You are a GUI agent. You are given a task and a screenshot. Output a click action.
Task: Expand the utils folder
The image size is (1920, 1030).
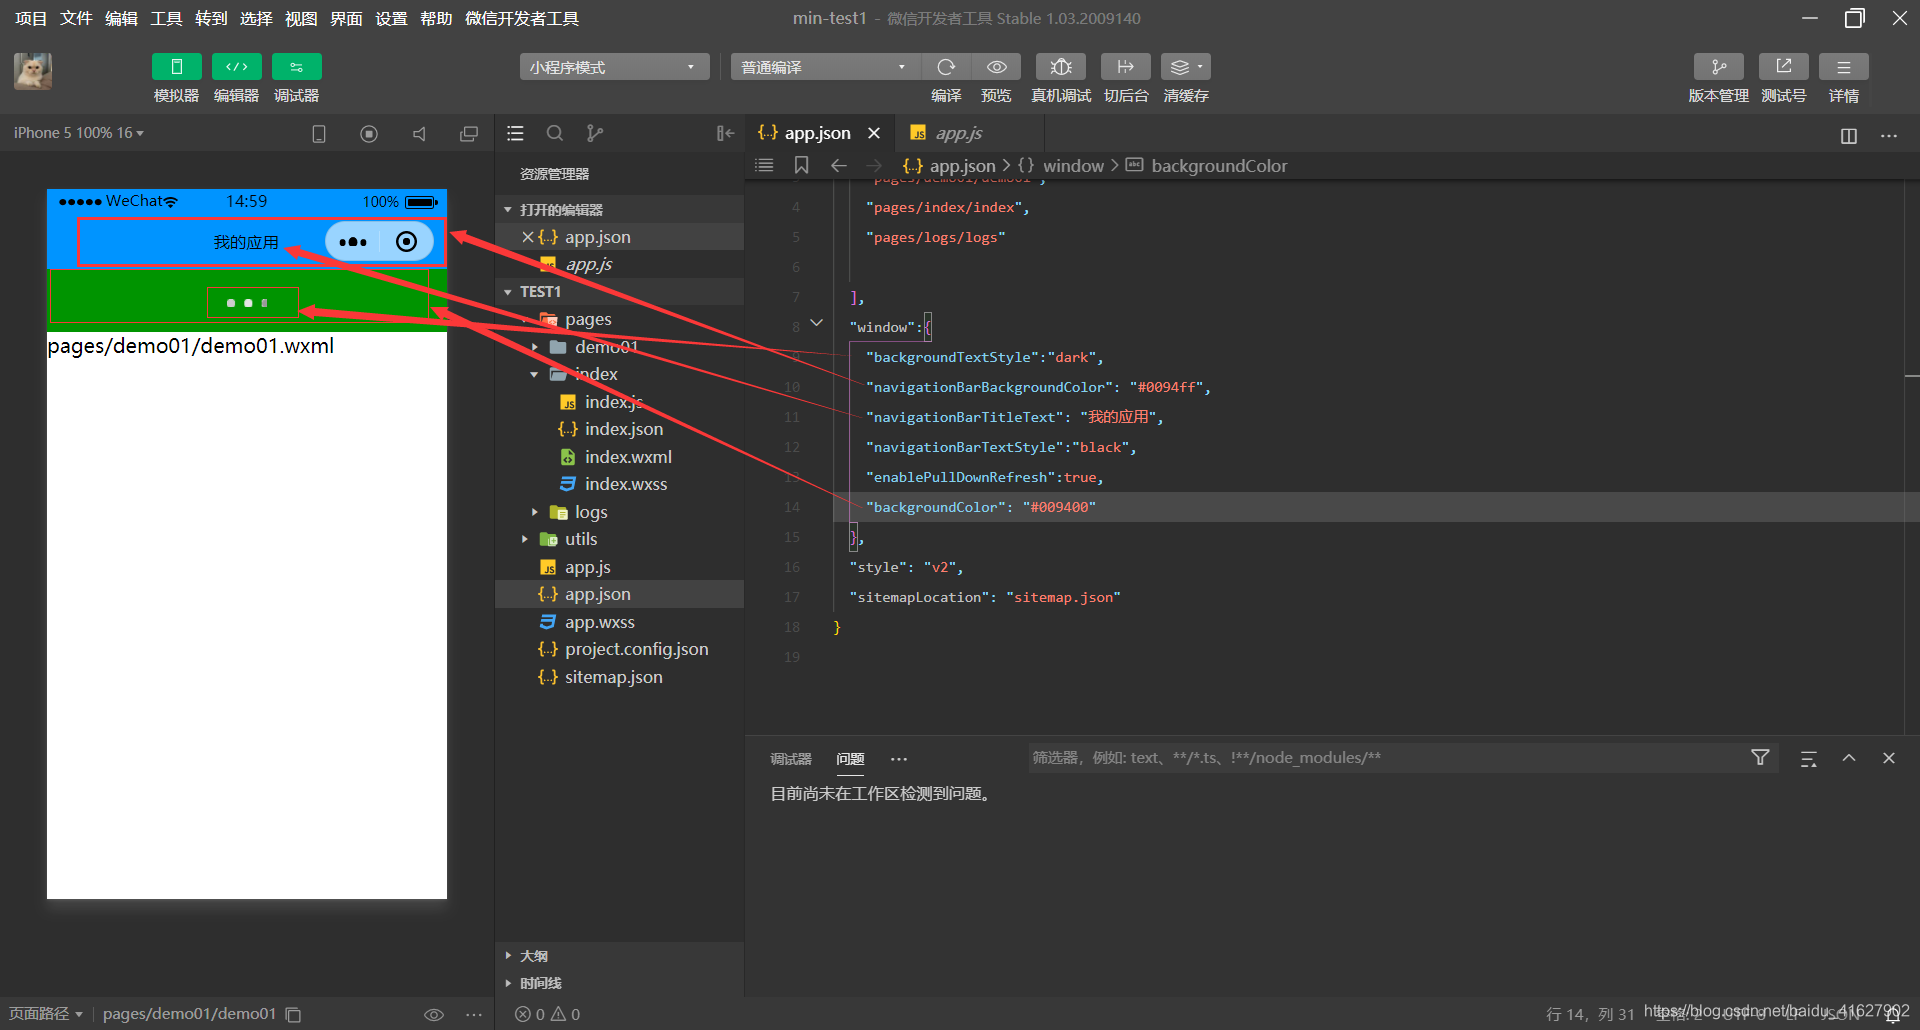[x=525, y=539]
